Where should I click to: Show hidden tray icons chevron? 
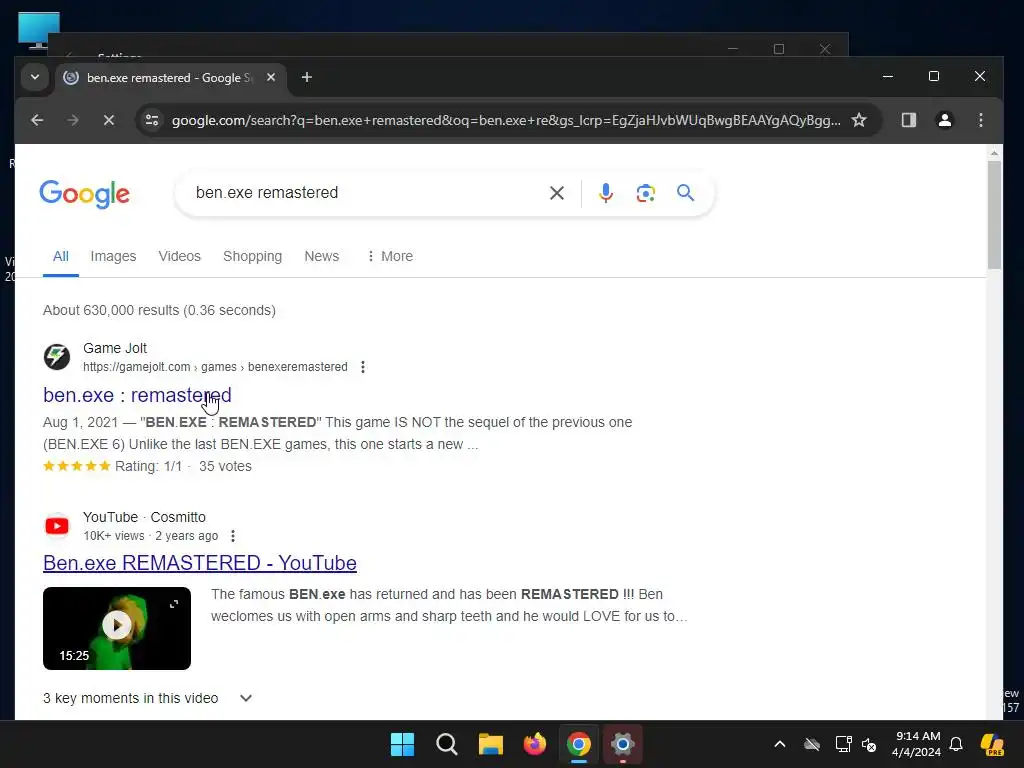[780, 744]
